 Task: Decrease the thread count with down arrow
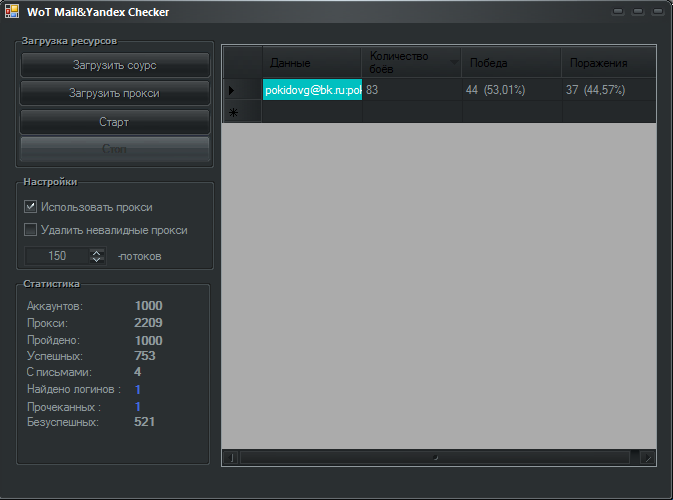97,260
